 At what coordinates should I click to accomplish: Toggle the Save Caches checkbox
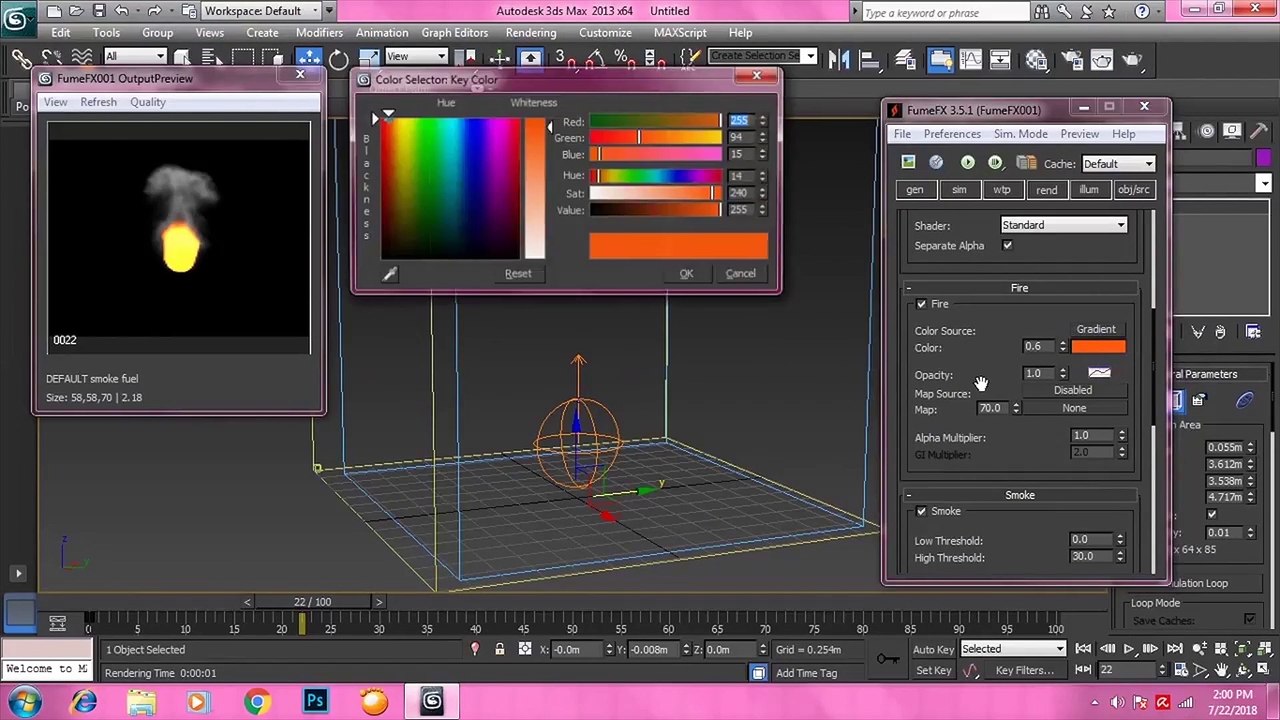pyautogui.click(x=1249, y=620)
